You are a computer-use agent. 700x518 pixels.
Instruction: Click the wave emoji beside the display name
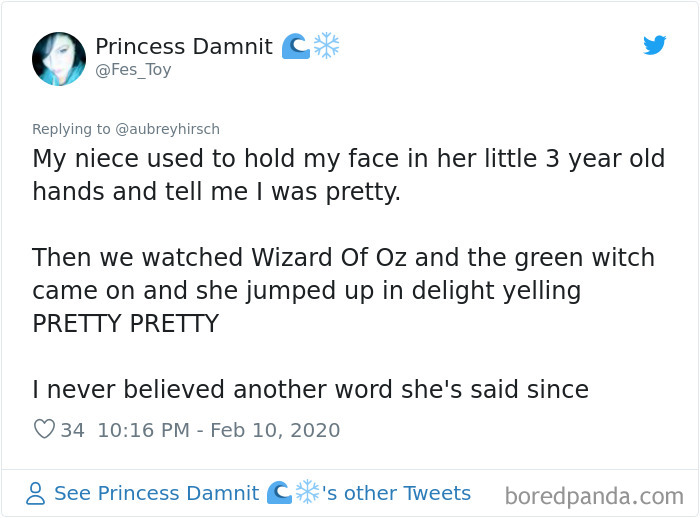[x=295, y=46]
